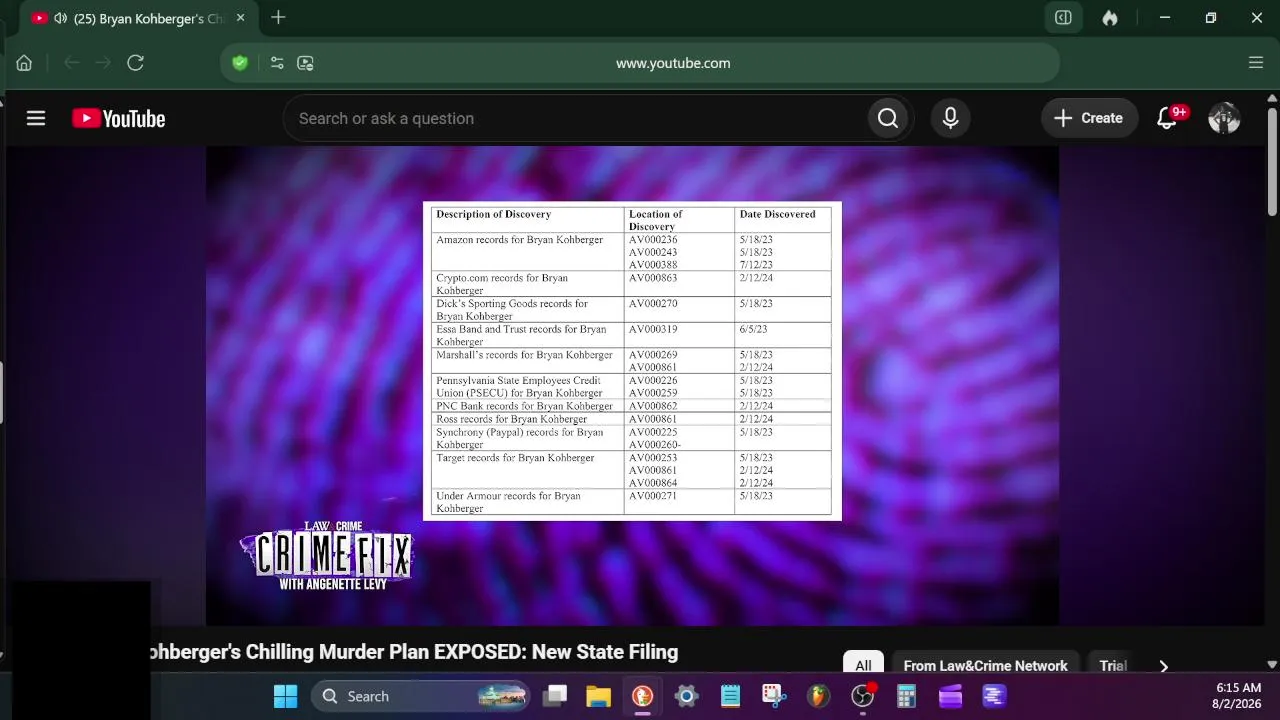This screenshot has width=1280, height=720.
Task: Click the YouTube search magnifier button
Action: (888, 118)
